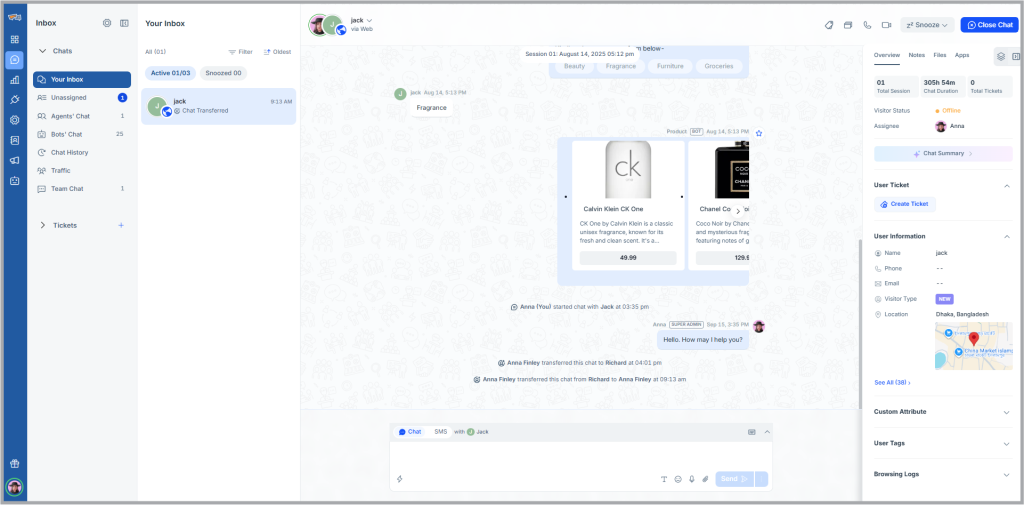This screenshot has width=1024, height=505.
Task: Click the Inbox settings gear icon
Action: [107, 23]
